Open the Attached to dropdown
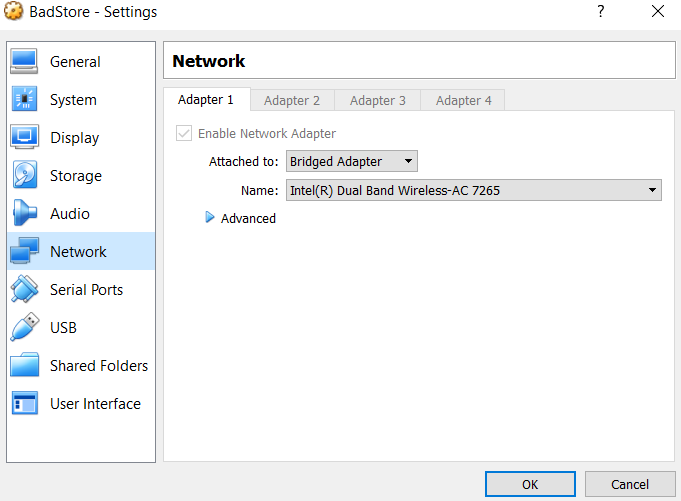Screen dimensions: 681x501 pos(351,161)
